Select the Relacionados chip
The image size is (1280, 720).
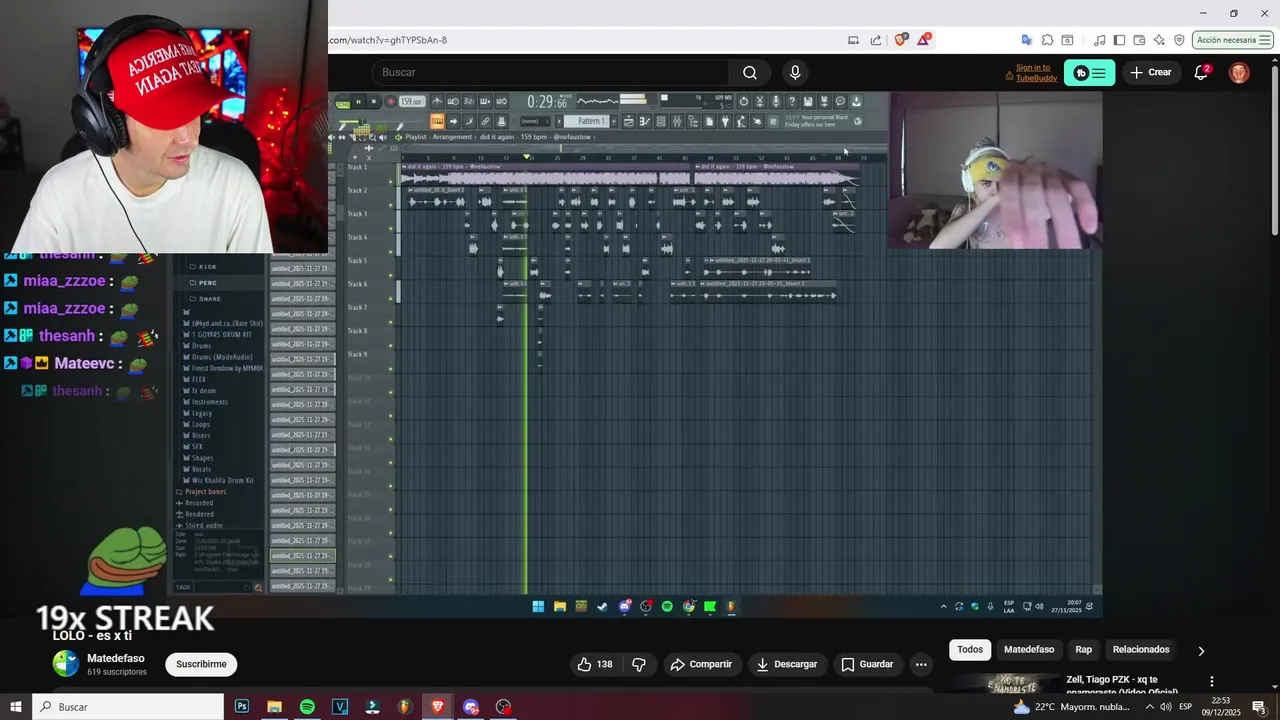click(x=1141, y=650)
